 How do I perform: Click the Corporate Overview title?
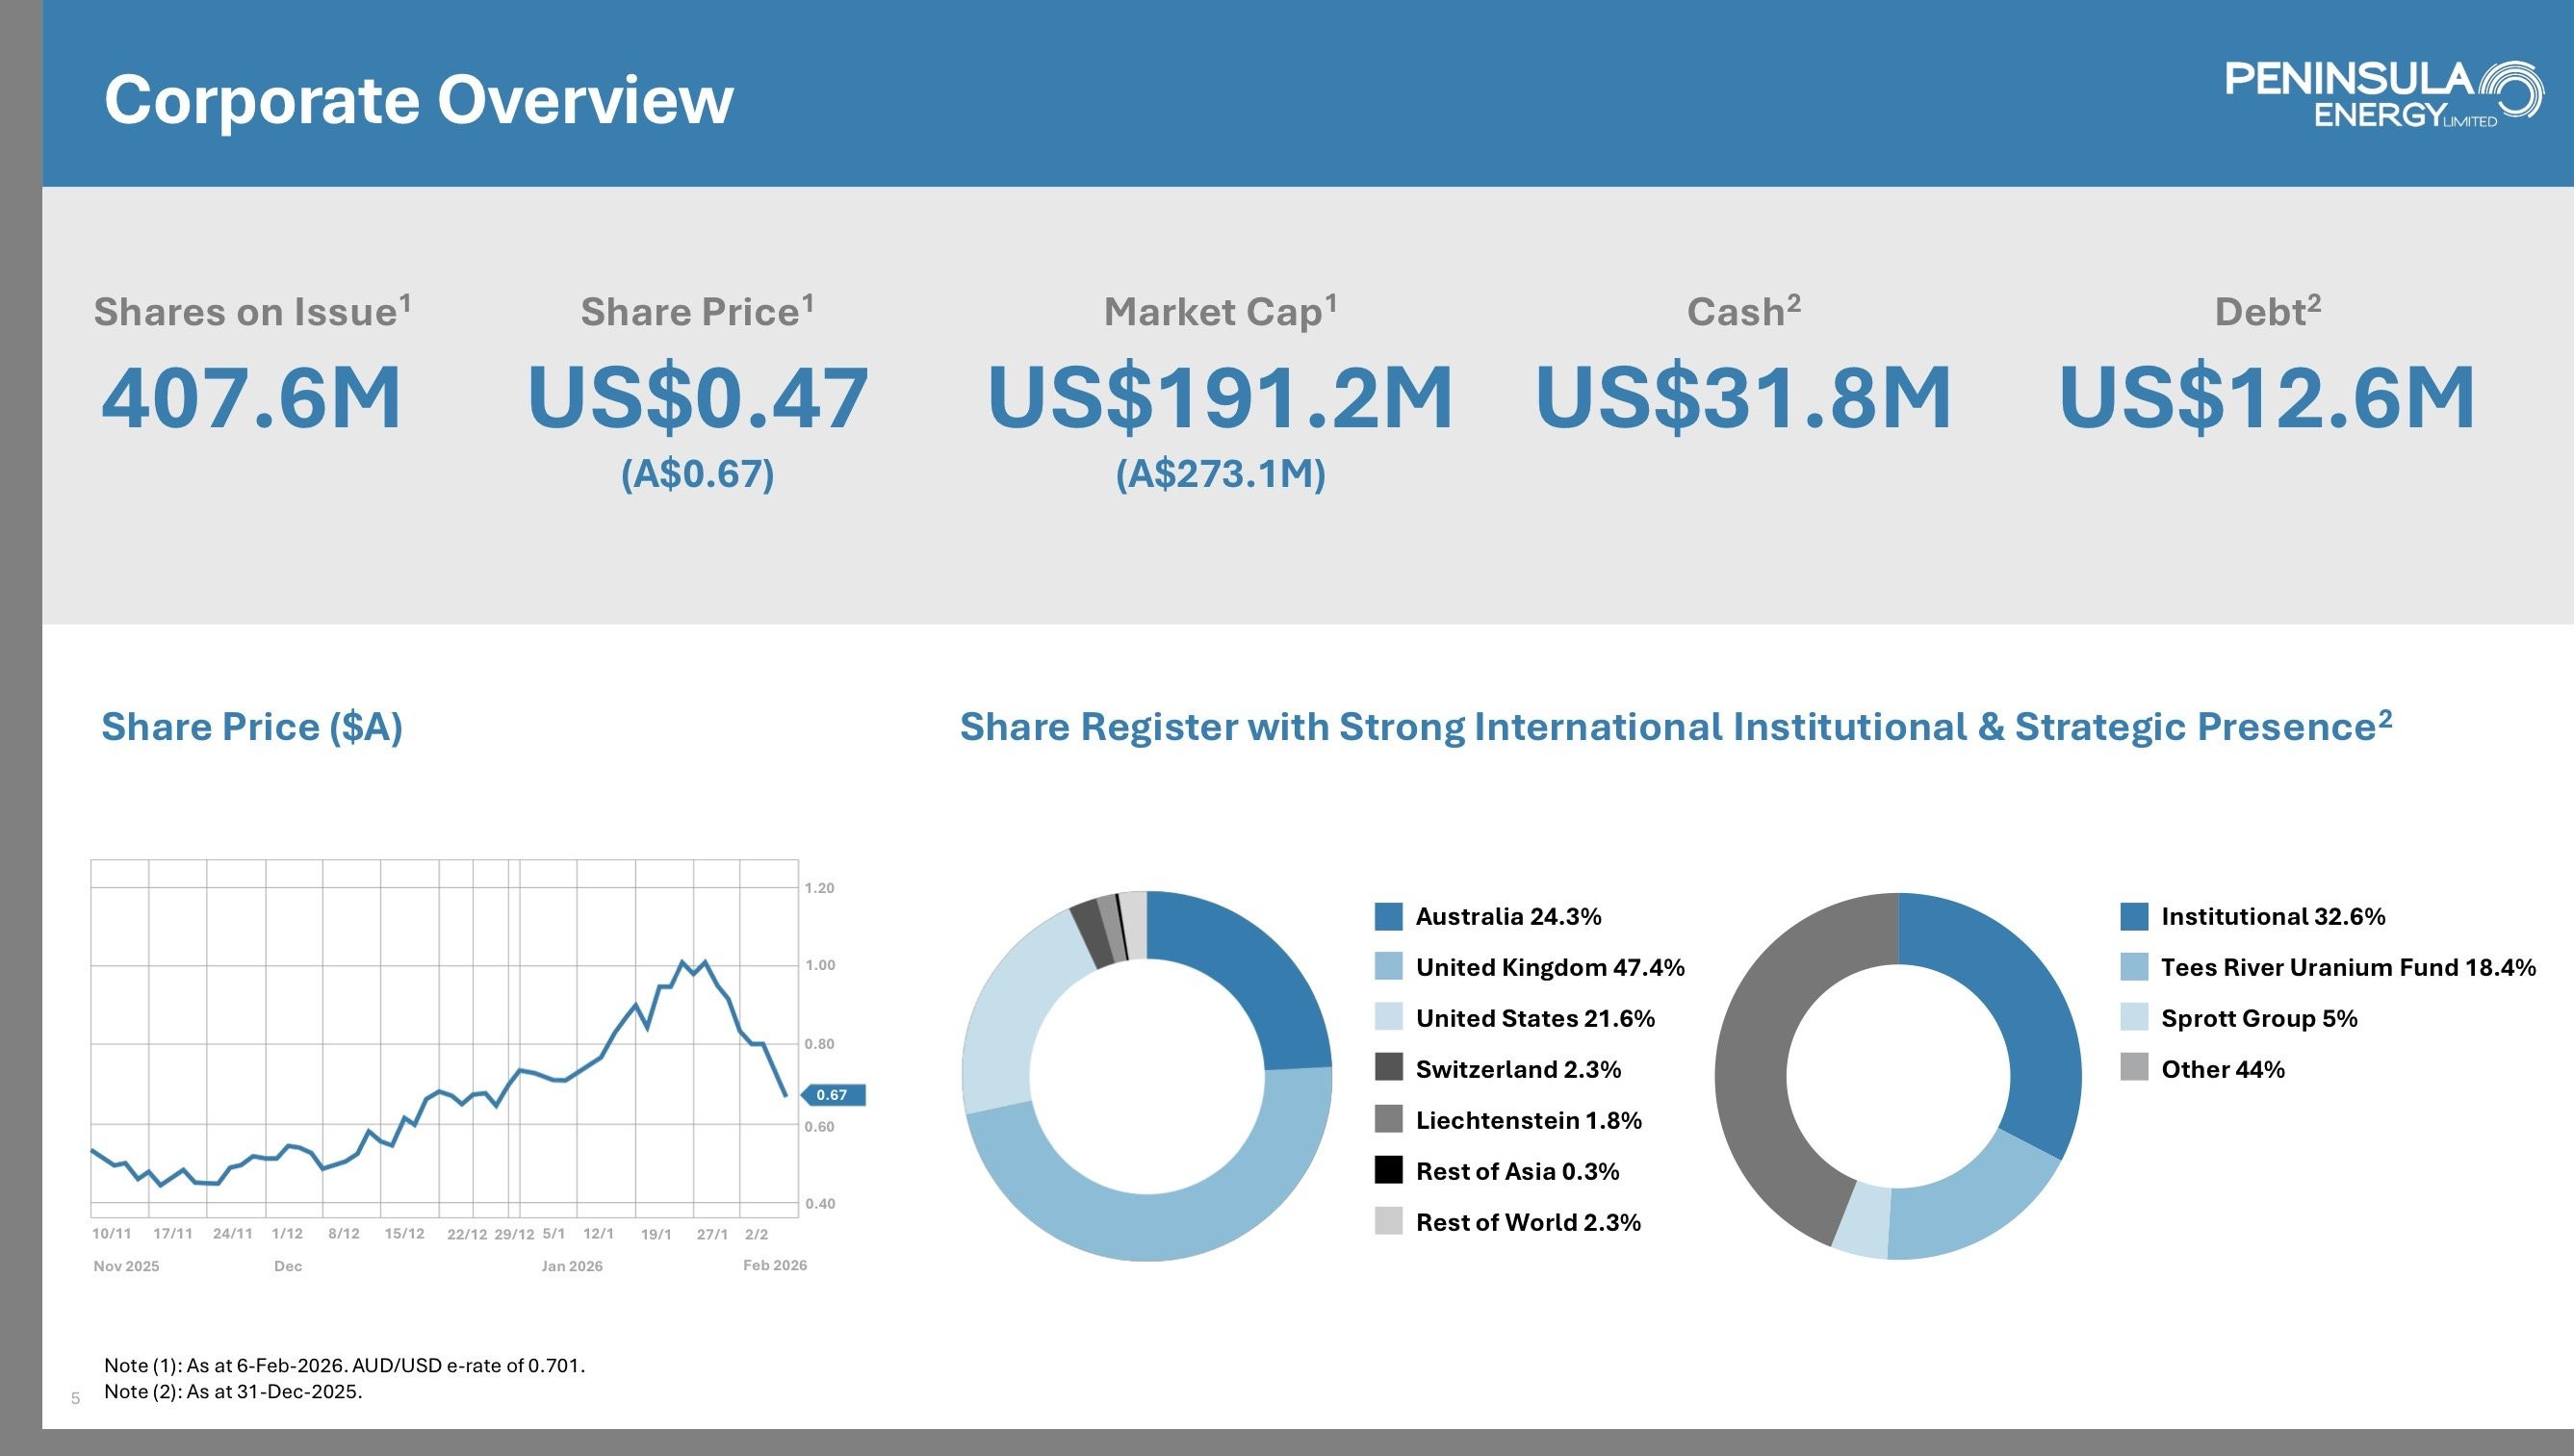(418, 100)
